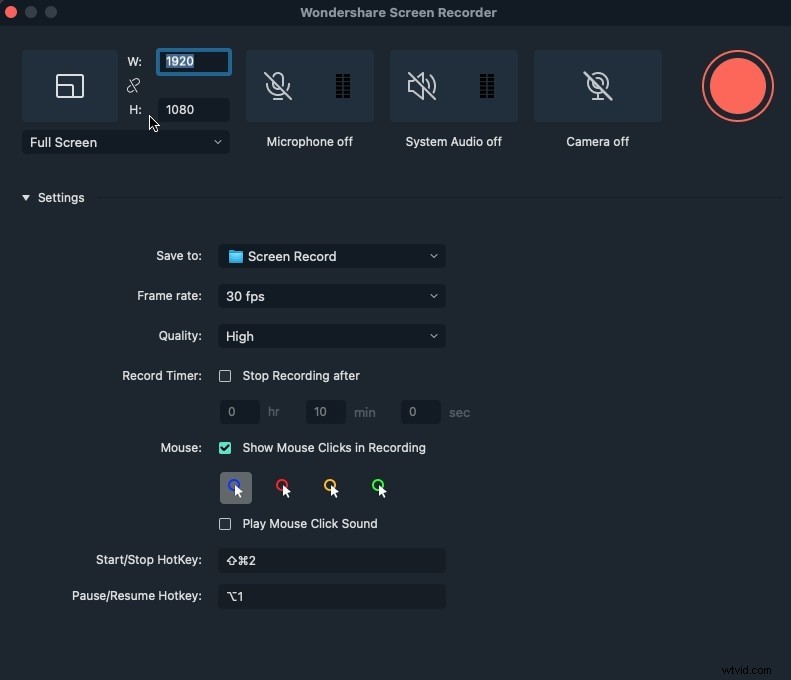The width and height of the screenshot is (791, 680).
Task: Open the Save to Screen Record dropdown
Action: click(332, 256)
